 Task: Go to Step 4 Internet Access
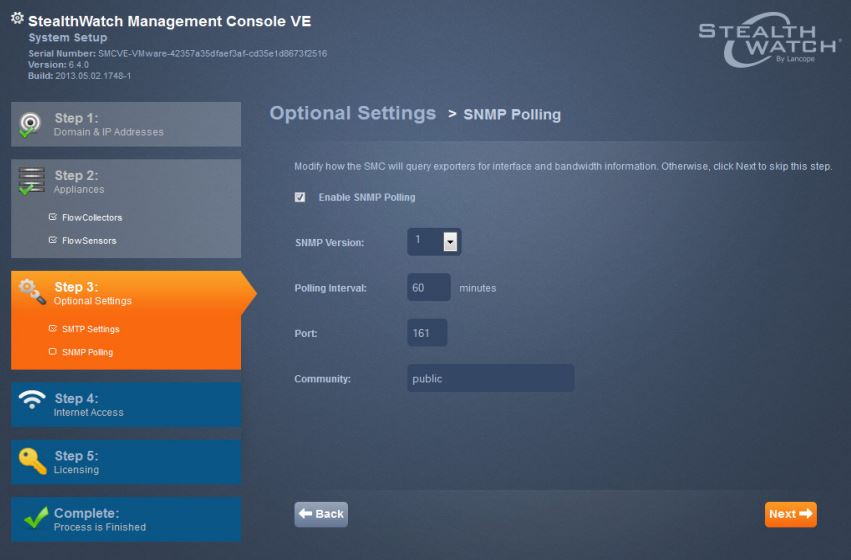(126, 405)
